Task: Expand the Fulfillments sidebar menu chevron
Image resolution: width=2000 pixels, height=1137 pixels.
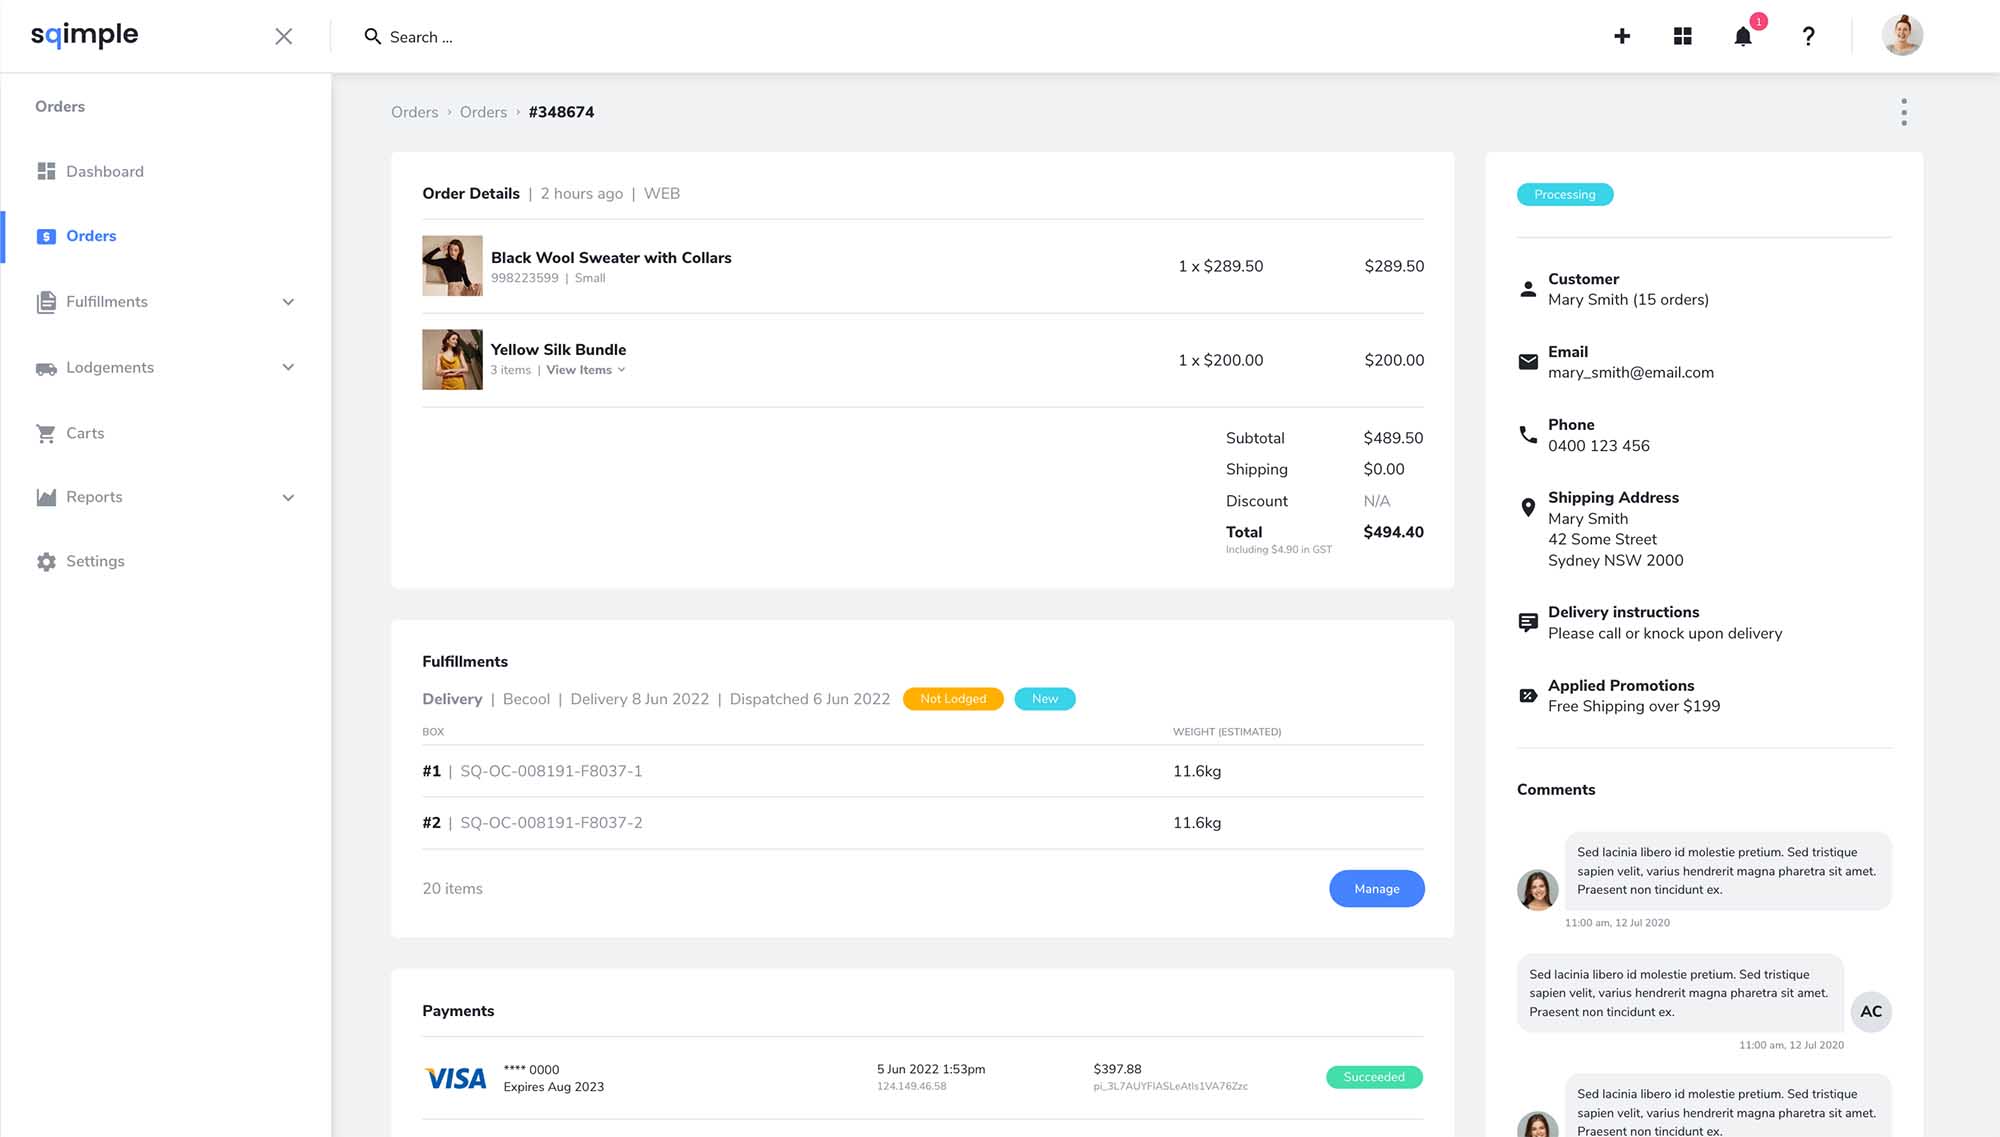Action: [288, 302]
